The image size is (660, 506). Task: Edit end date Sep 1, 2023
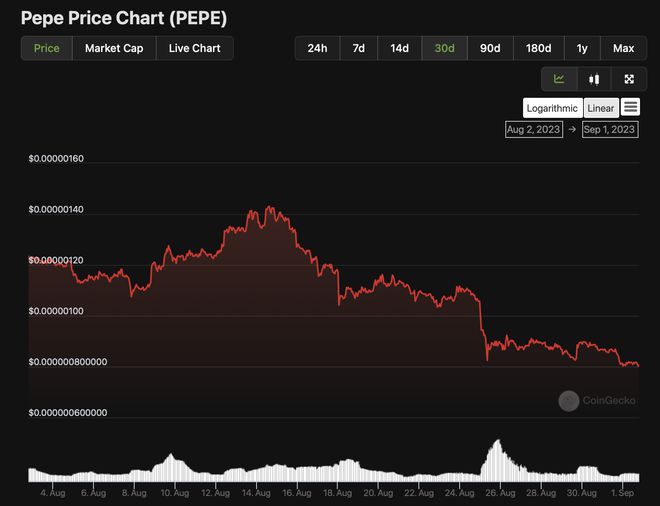coord(609,130)
